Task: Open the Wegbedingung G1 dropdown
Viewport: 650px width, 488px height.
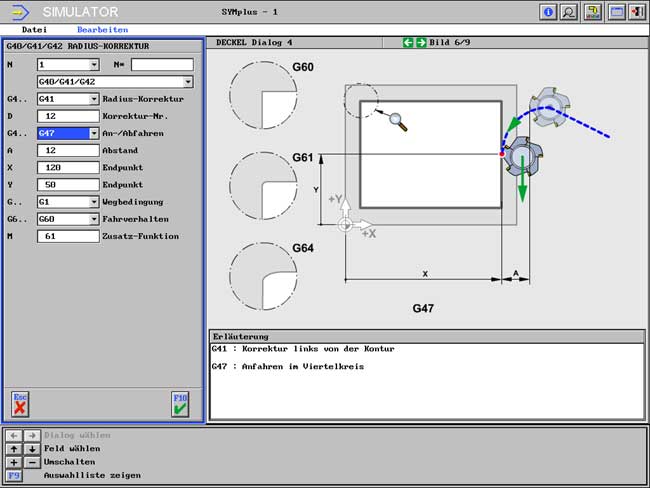Action: [x=94, y=202]
